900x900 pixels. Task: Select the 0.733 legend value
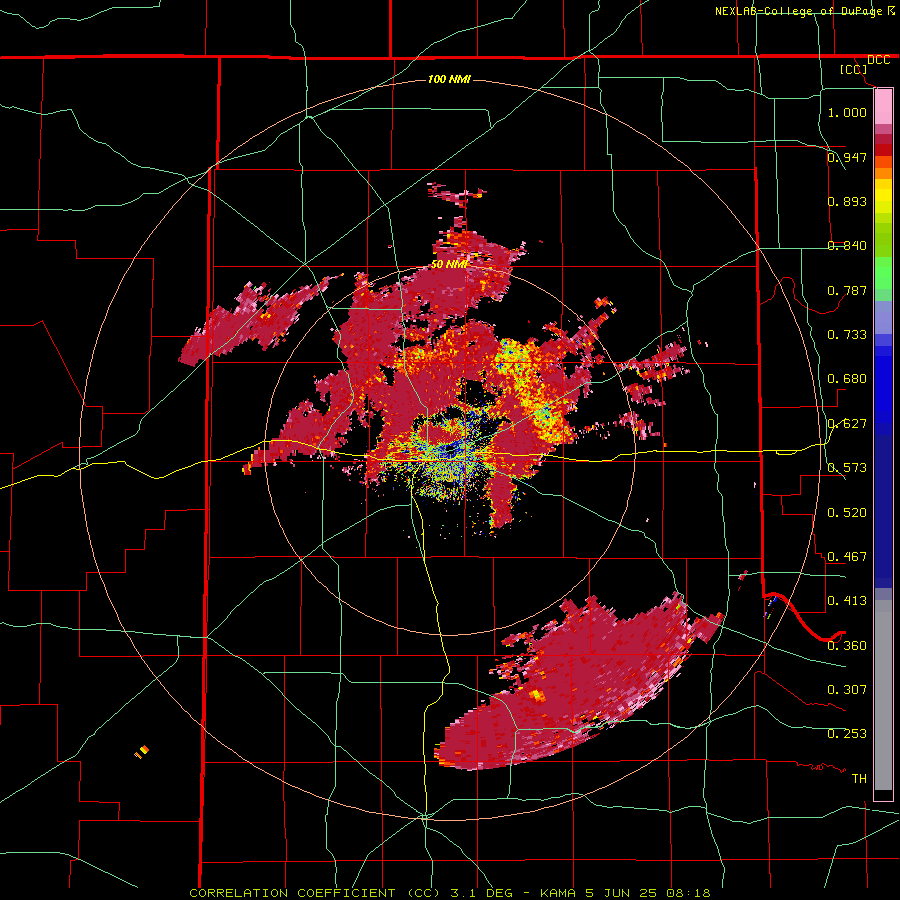pos(847,334)
